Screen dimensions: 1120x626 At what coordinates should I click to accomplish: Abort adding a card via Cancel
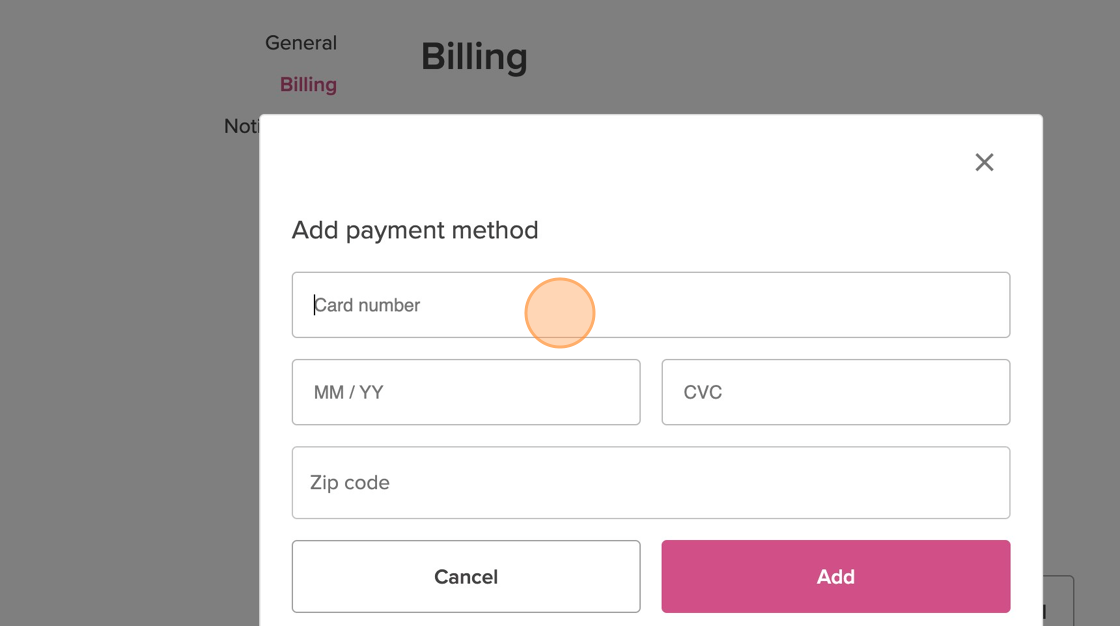(x=465, y=577)
